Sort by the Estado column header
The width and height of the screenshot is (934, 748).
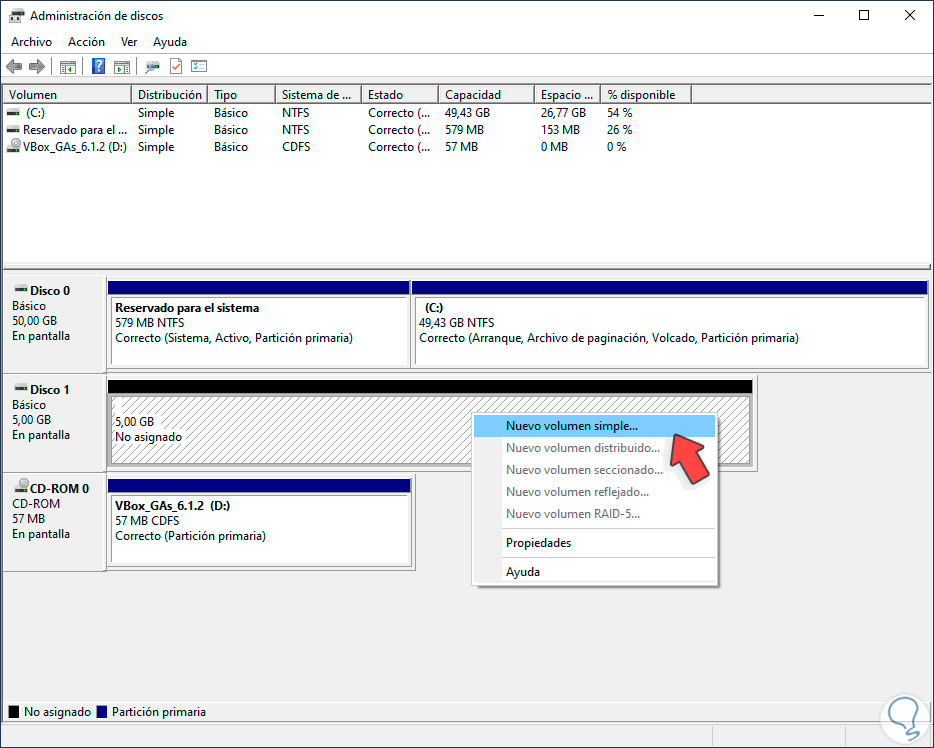click(400, 95)
